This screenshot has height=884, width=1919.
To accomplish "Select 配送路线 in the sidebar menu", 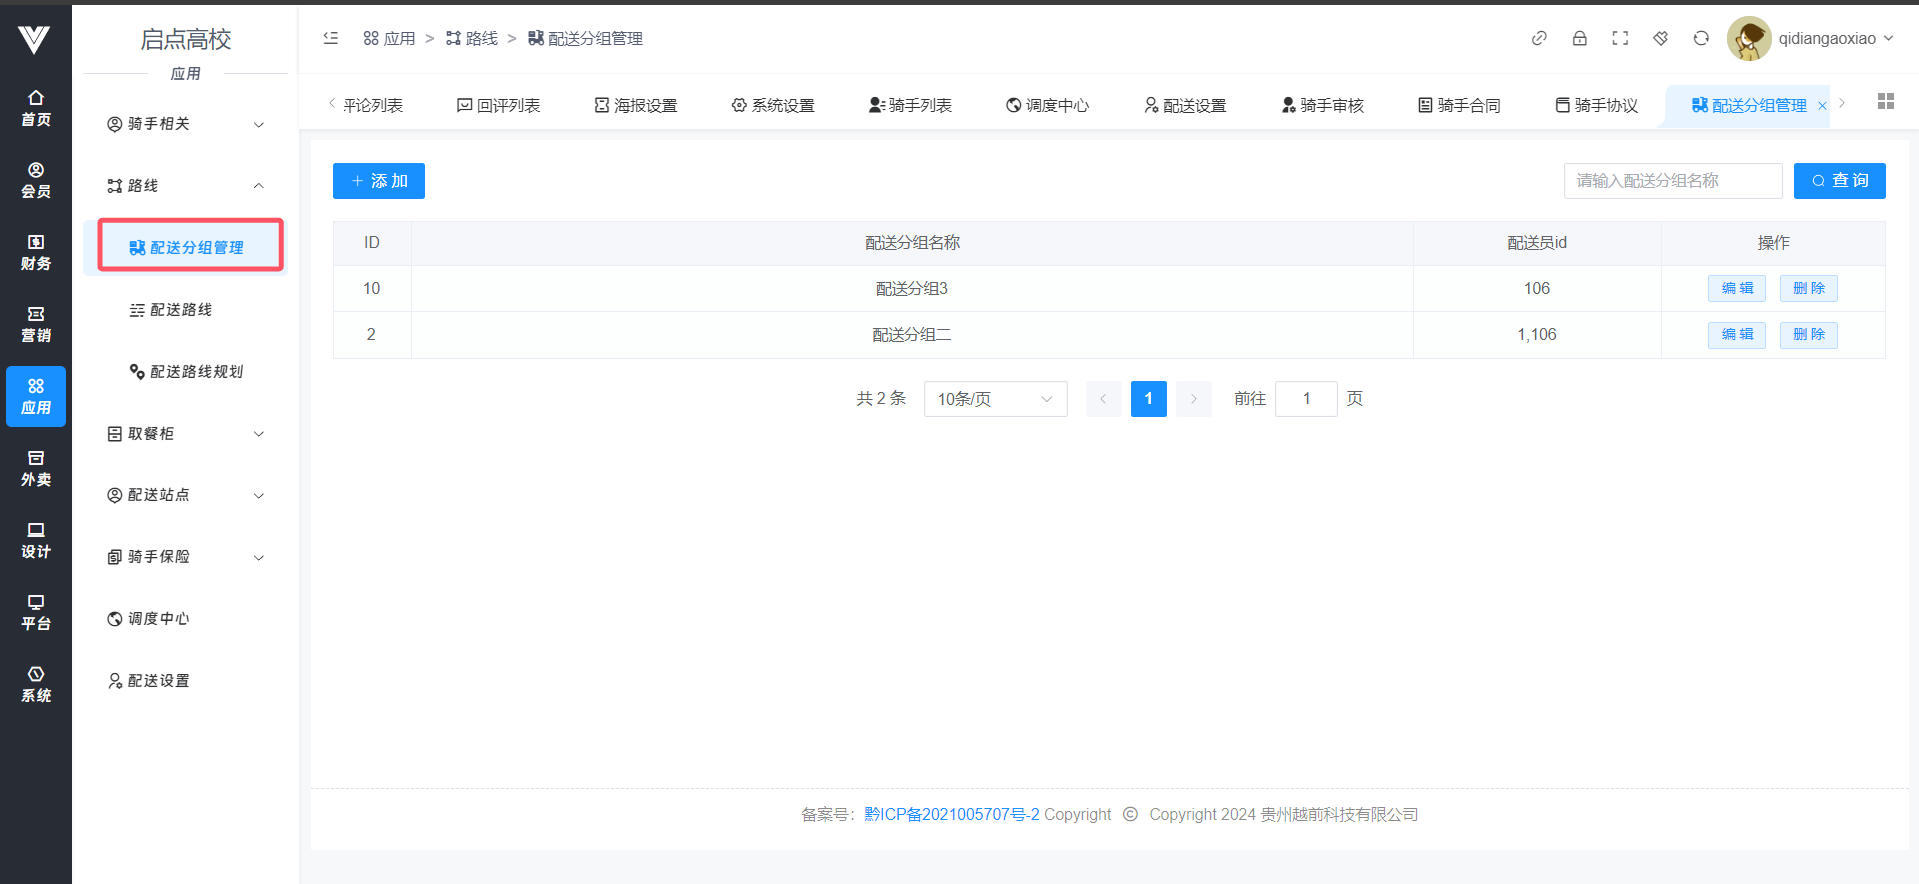I will (181, 310).
